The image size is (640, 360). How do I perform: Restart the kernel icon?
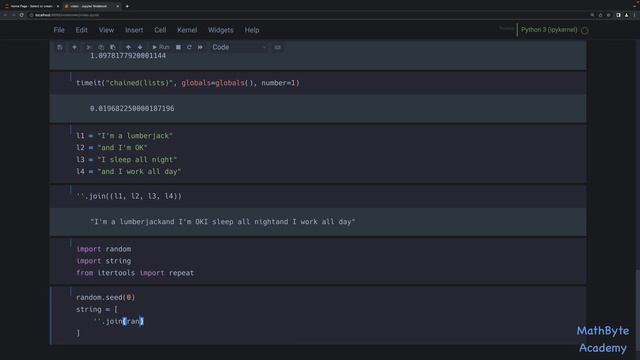coord(189,47)
